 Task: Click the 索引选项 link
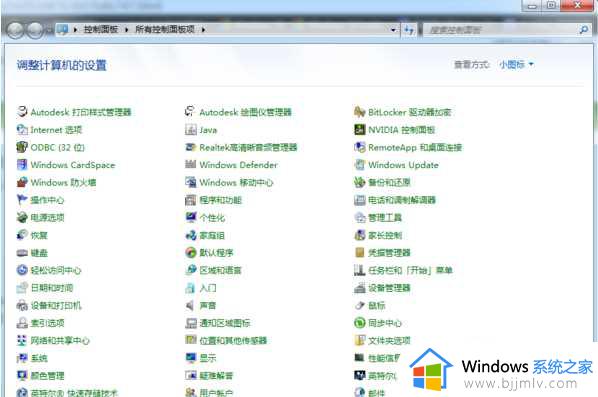pyautogui.click(x=47, y=323)
